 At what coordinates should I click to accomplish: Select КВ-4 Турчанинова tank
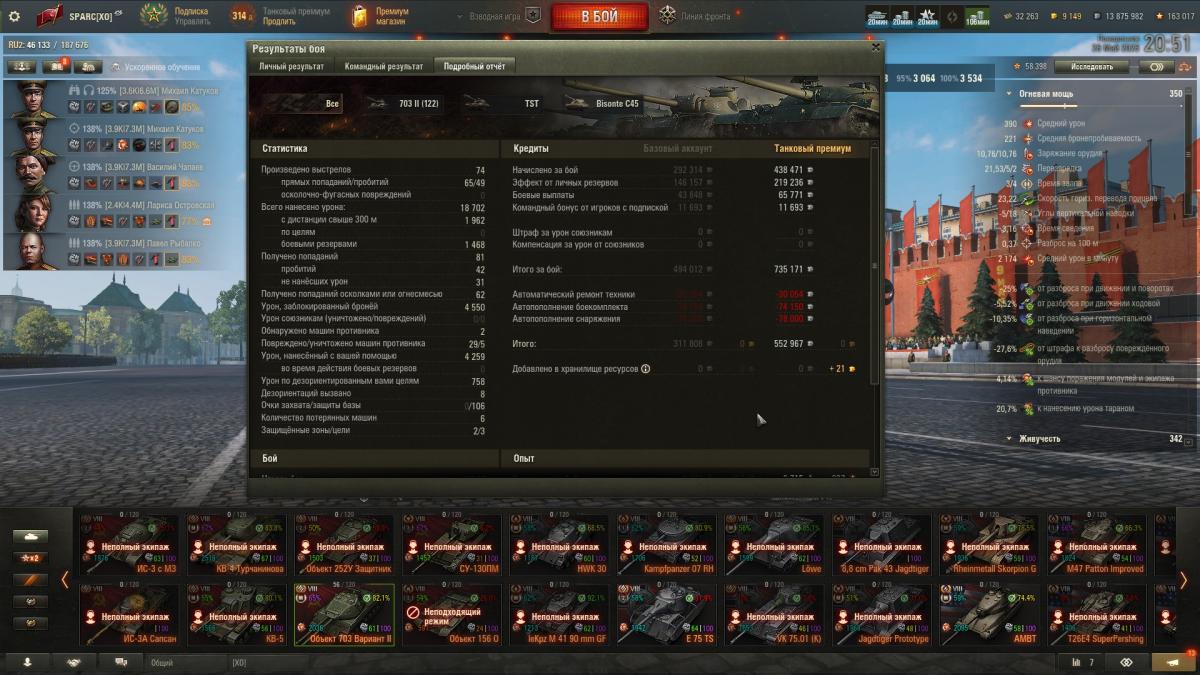pyautogui.click(x=237, y=546)
